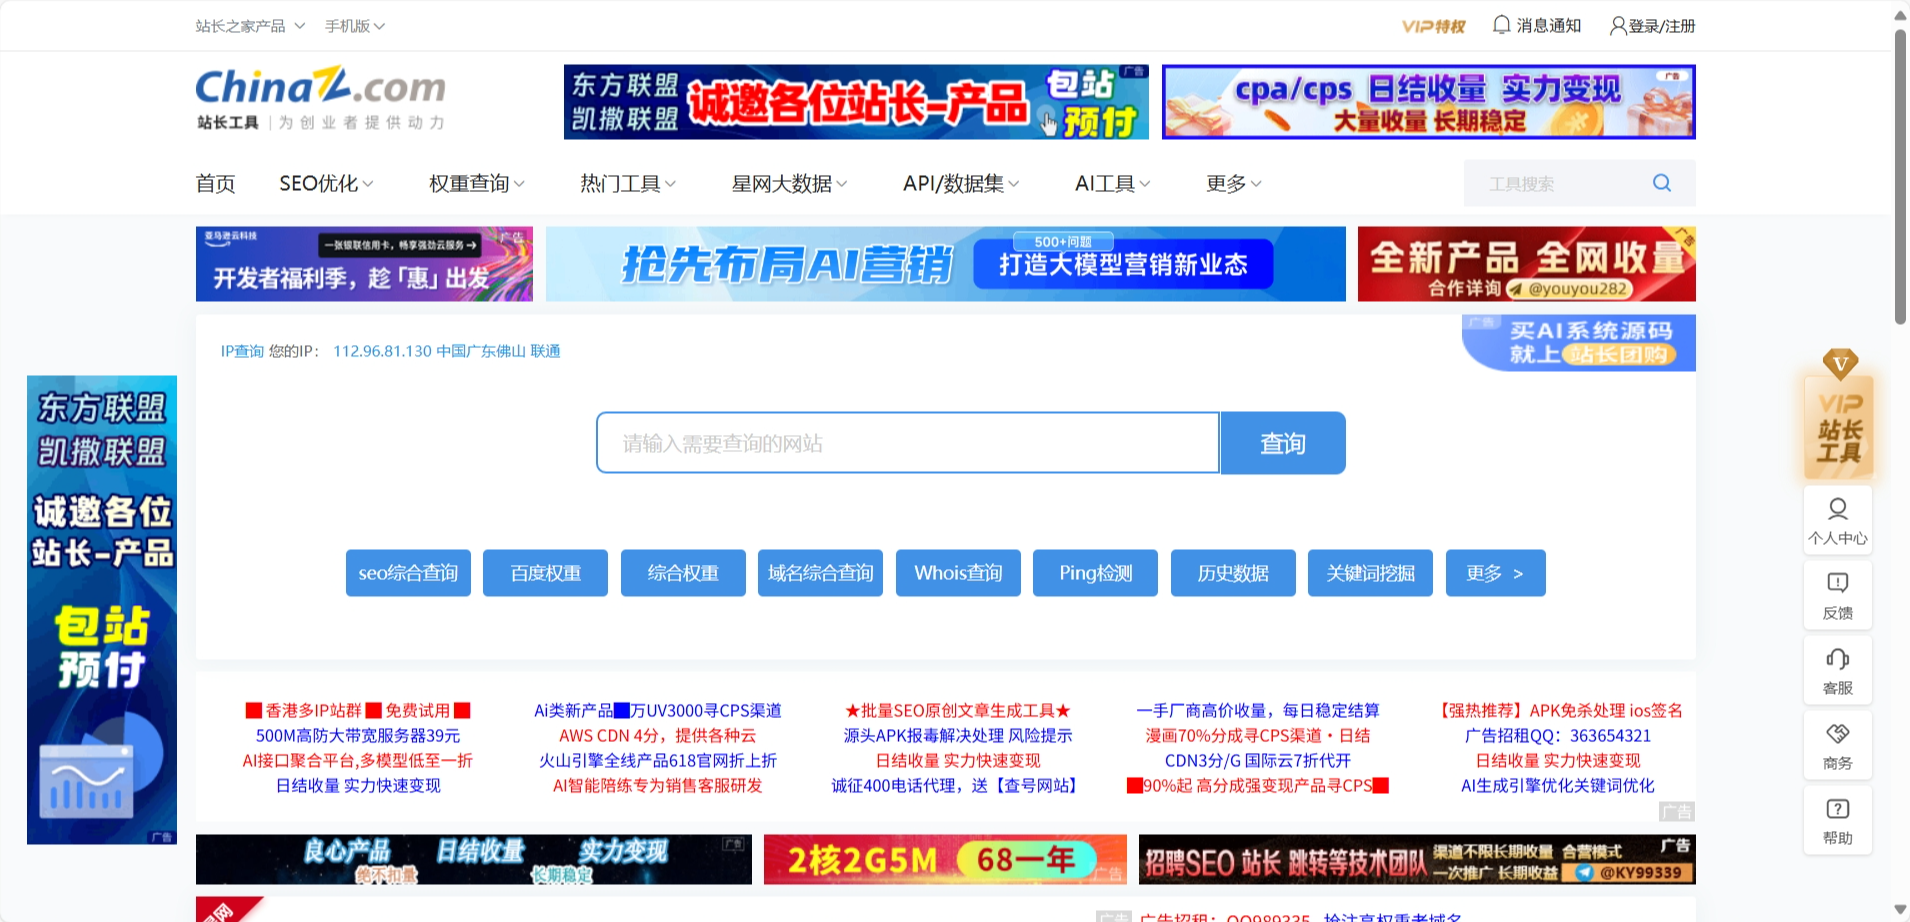Image resolution: width=1910 pixels, height=922 pixels.
Task: Open 登录/注册 with the person icon
Action: [1652, 25]
